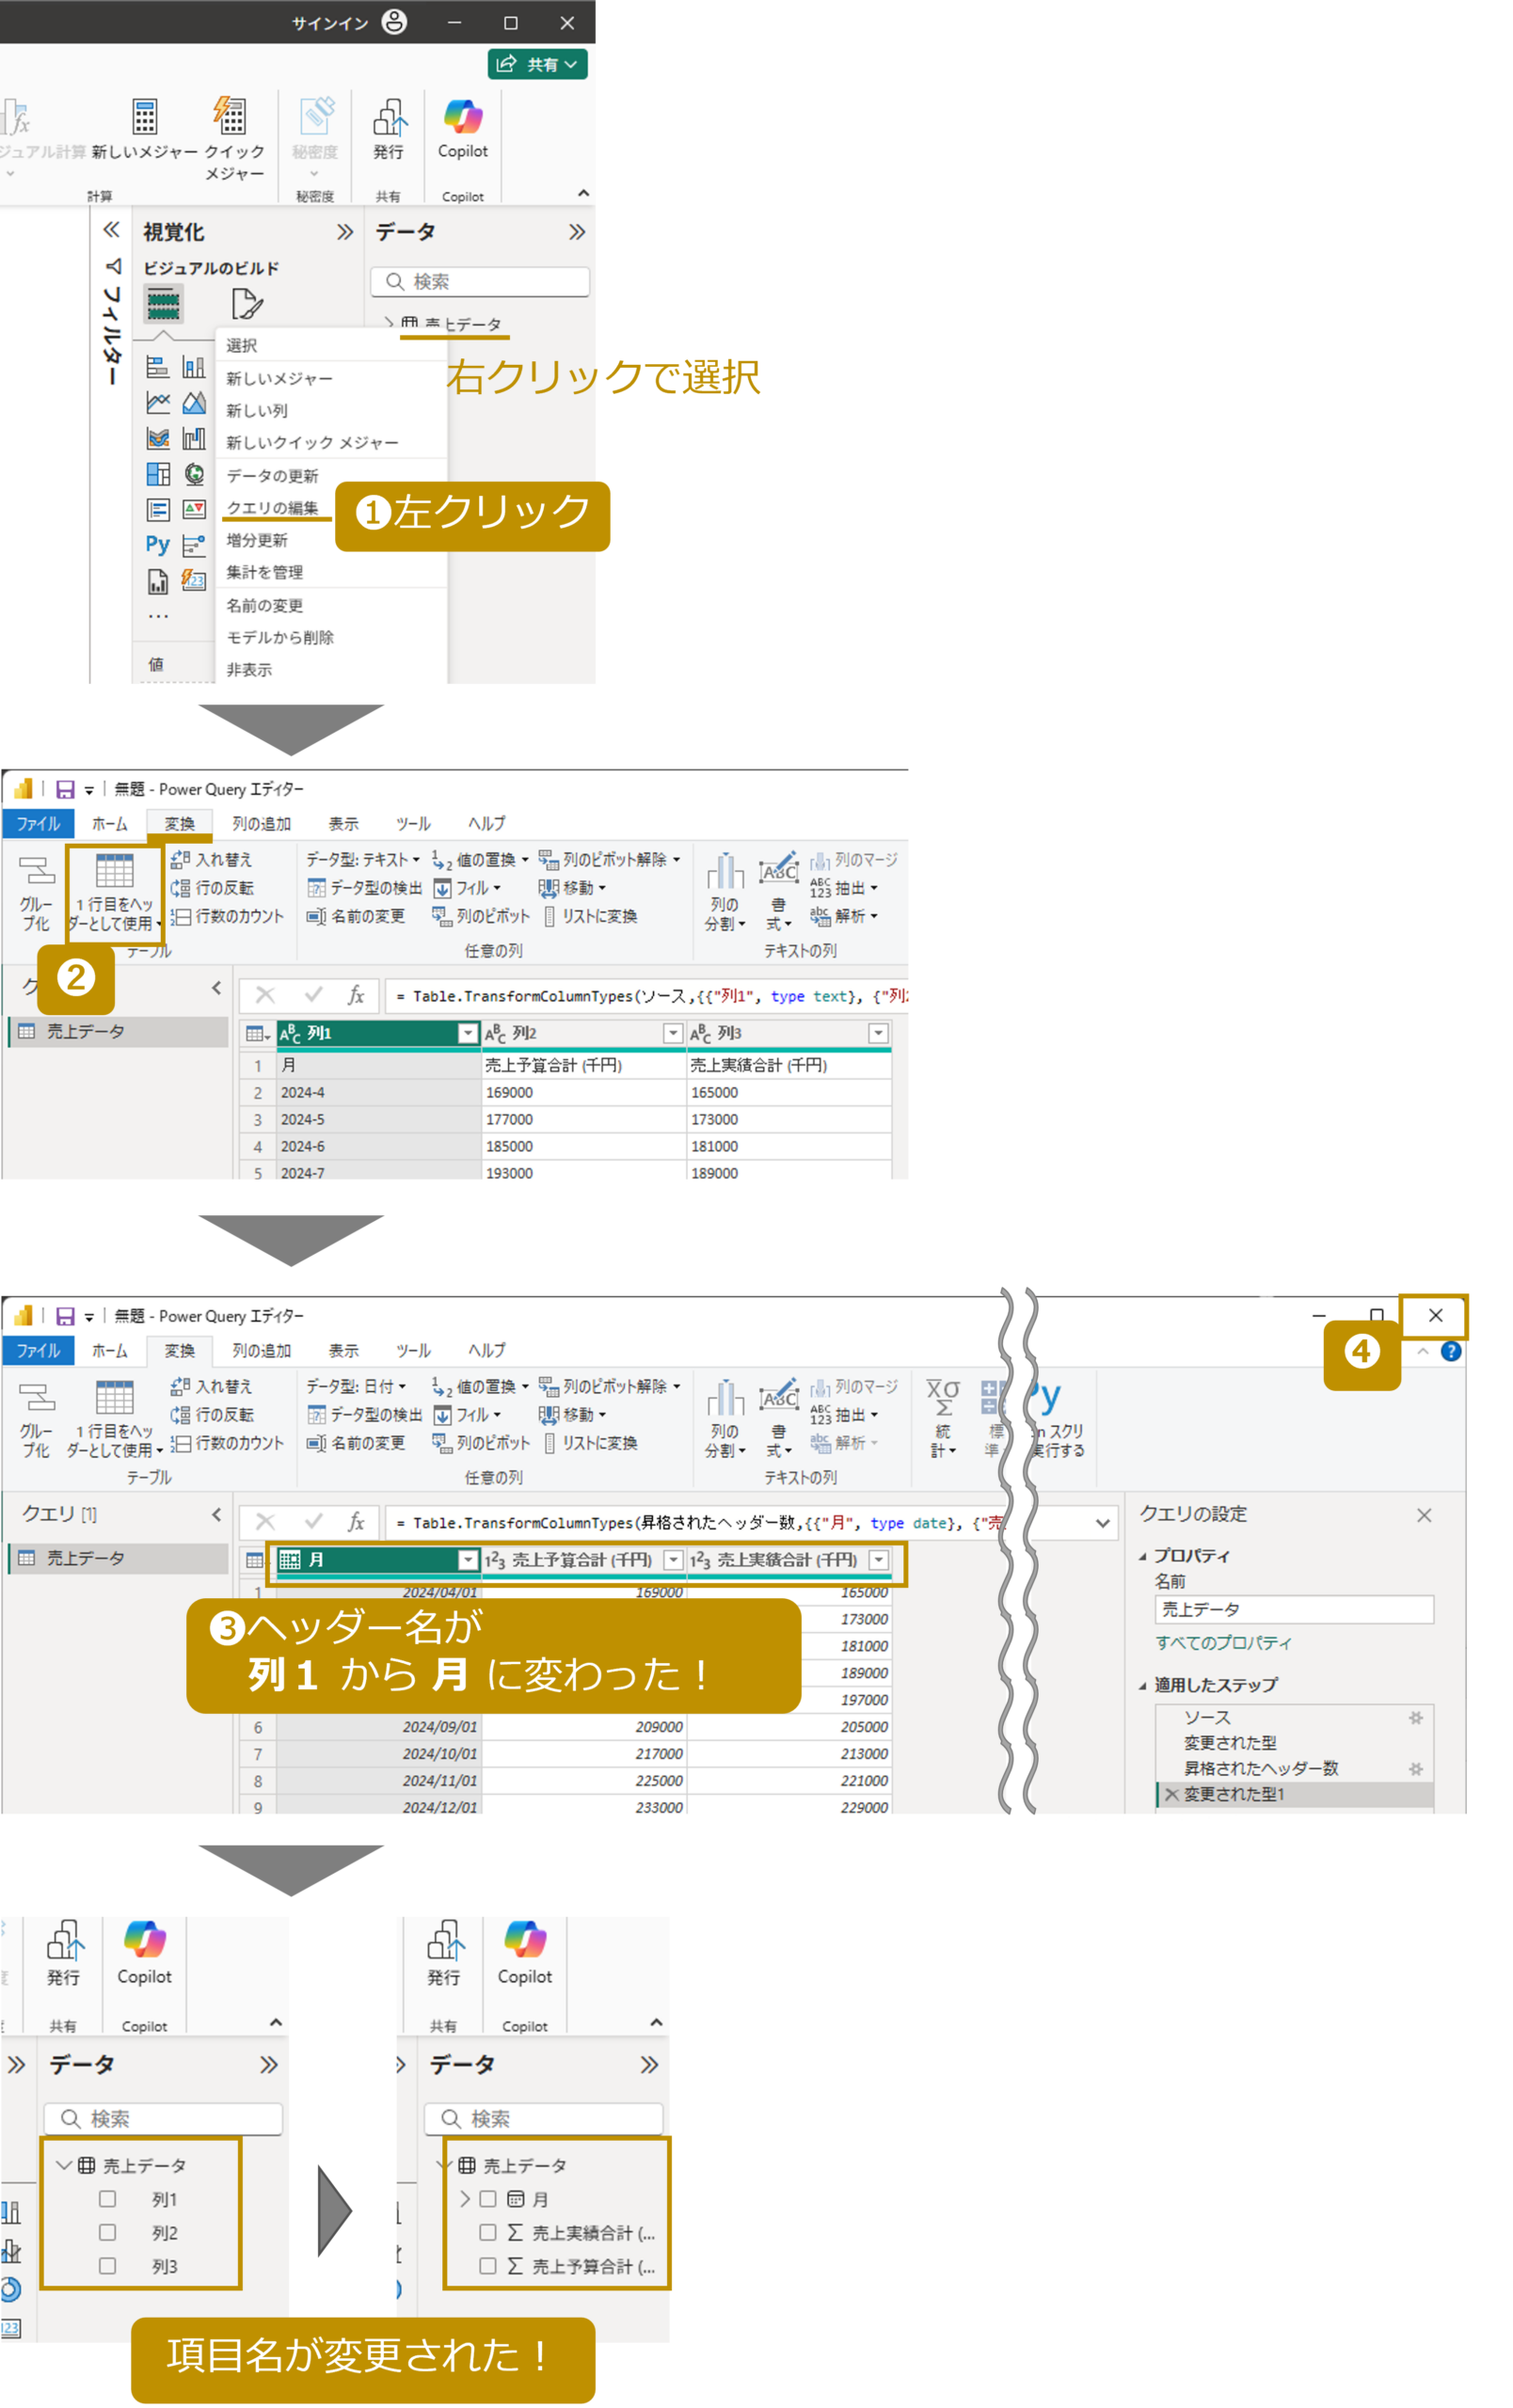Select the Python visual (Py) icon
Viewport: 1513px width, 2408px height.
[158, 544]
